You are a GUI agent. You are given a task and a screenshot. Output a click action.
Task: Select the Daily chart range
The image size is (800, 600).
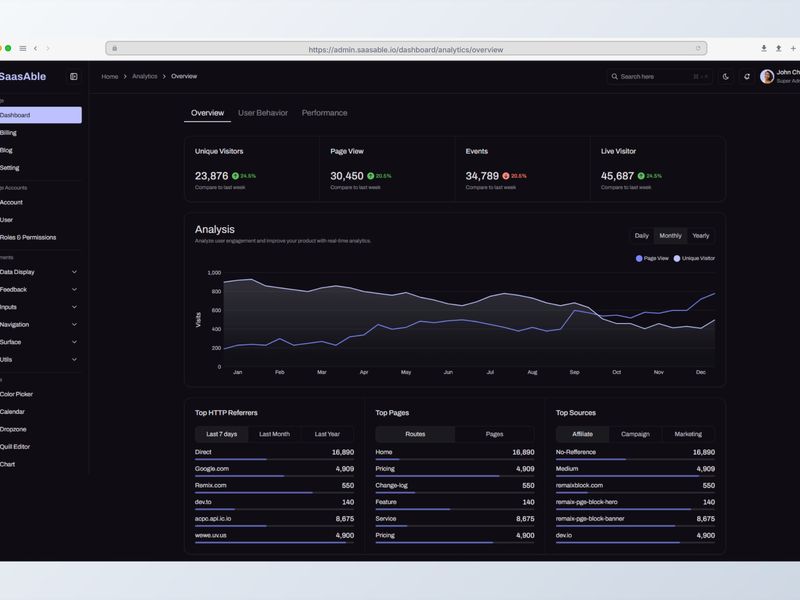click(x=641, y=236)
